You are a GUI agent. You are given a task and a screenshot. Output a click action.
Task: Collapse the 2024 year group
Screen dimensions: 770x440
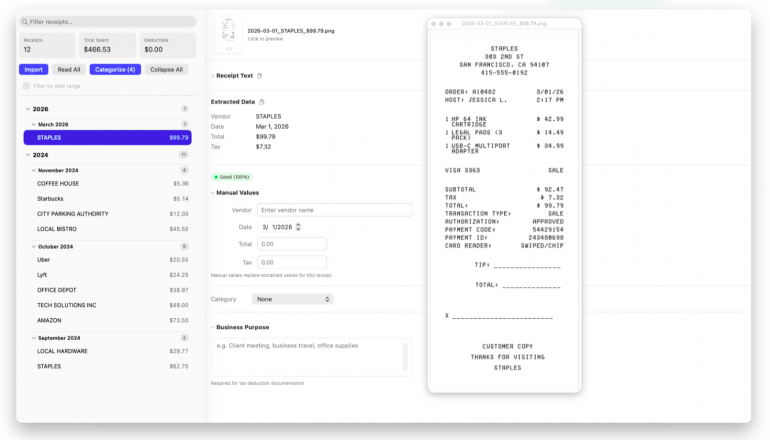(28, 155)
